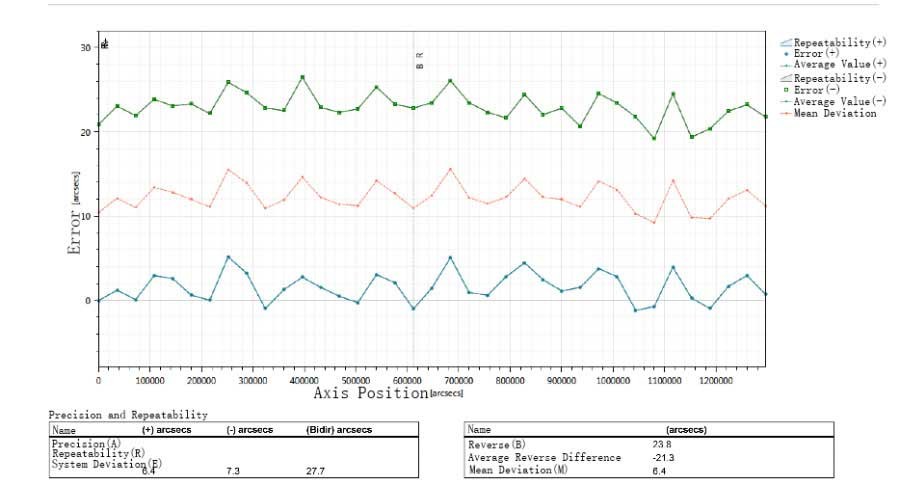Click the B R marker at chart top

pos(420,60)
